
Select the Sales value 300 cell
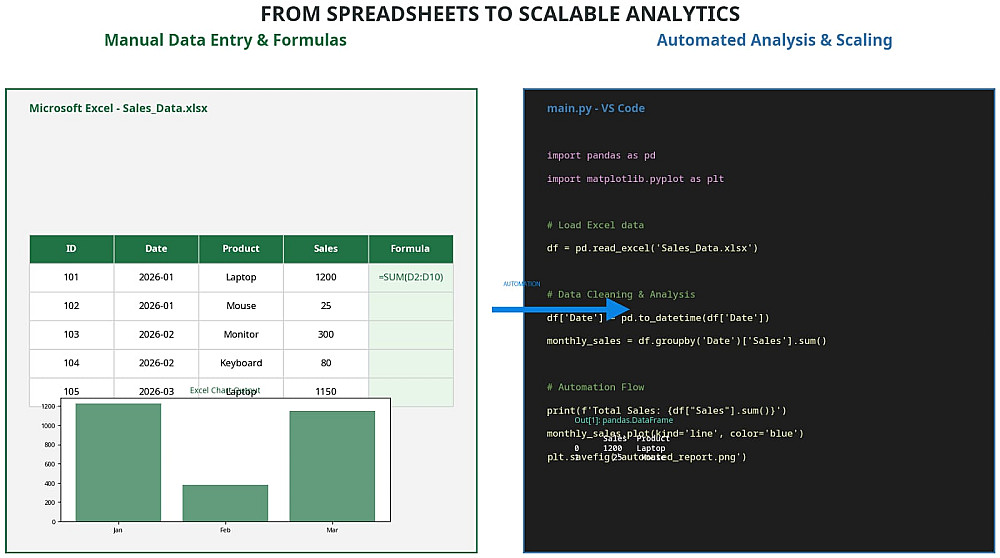click(x=326, y=334)
